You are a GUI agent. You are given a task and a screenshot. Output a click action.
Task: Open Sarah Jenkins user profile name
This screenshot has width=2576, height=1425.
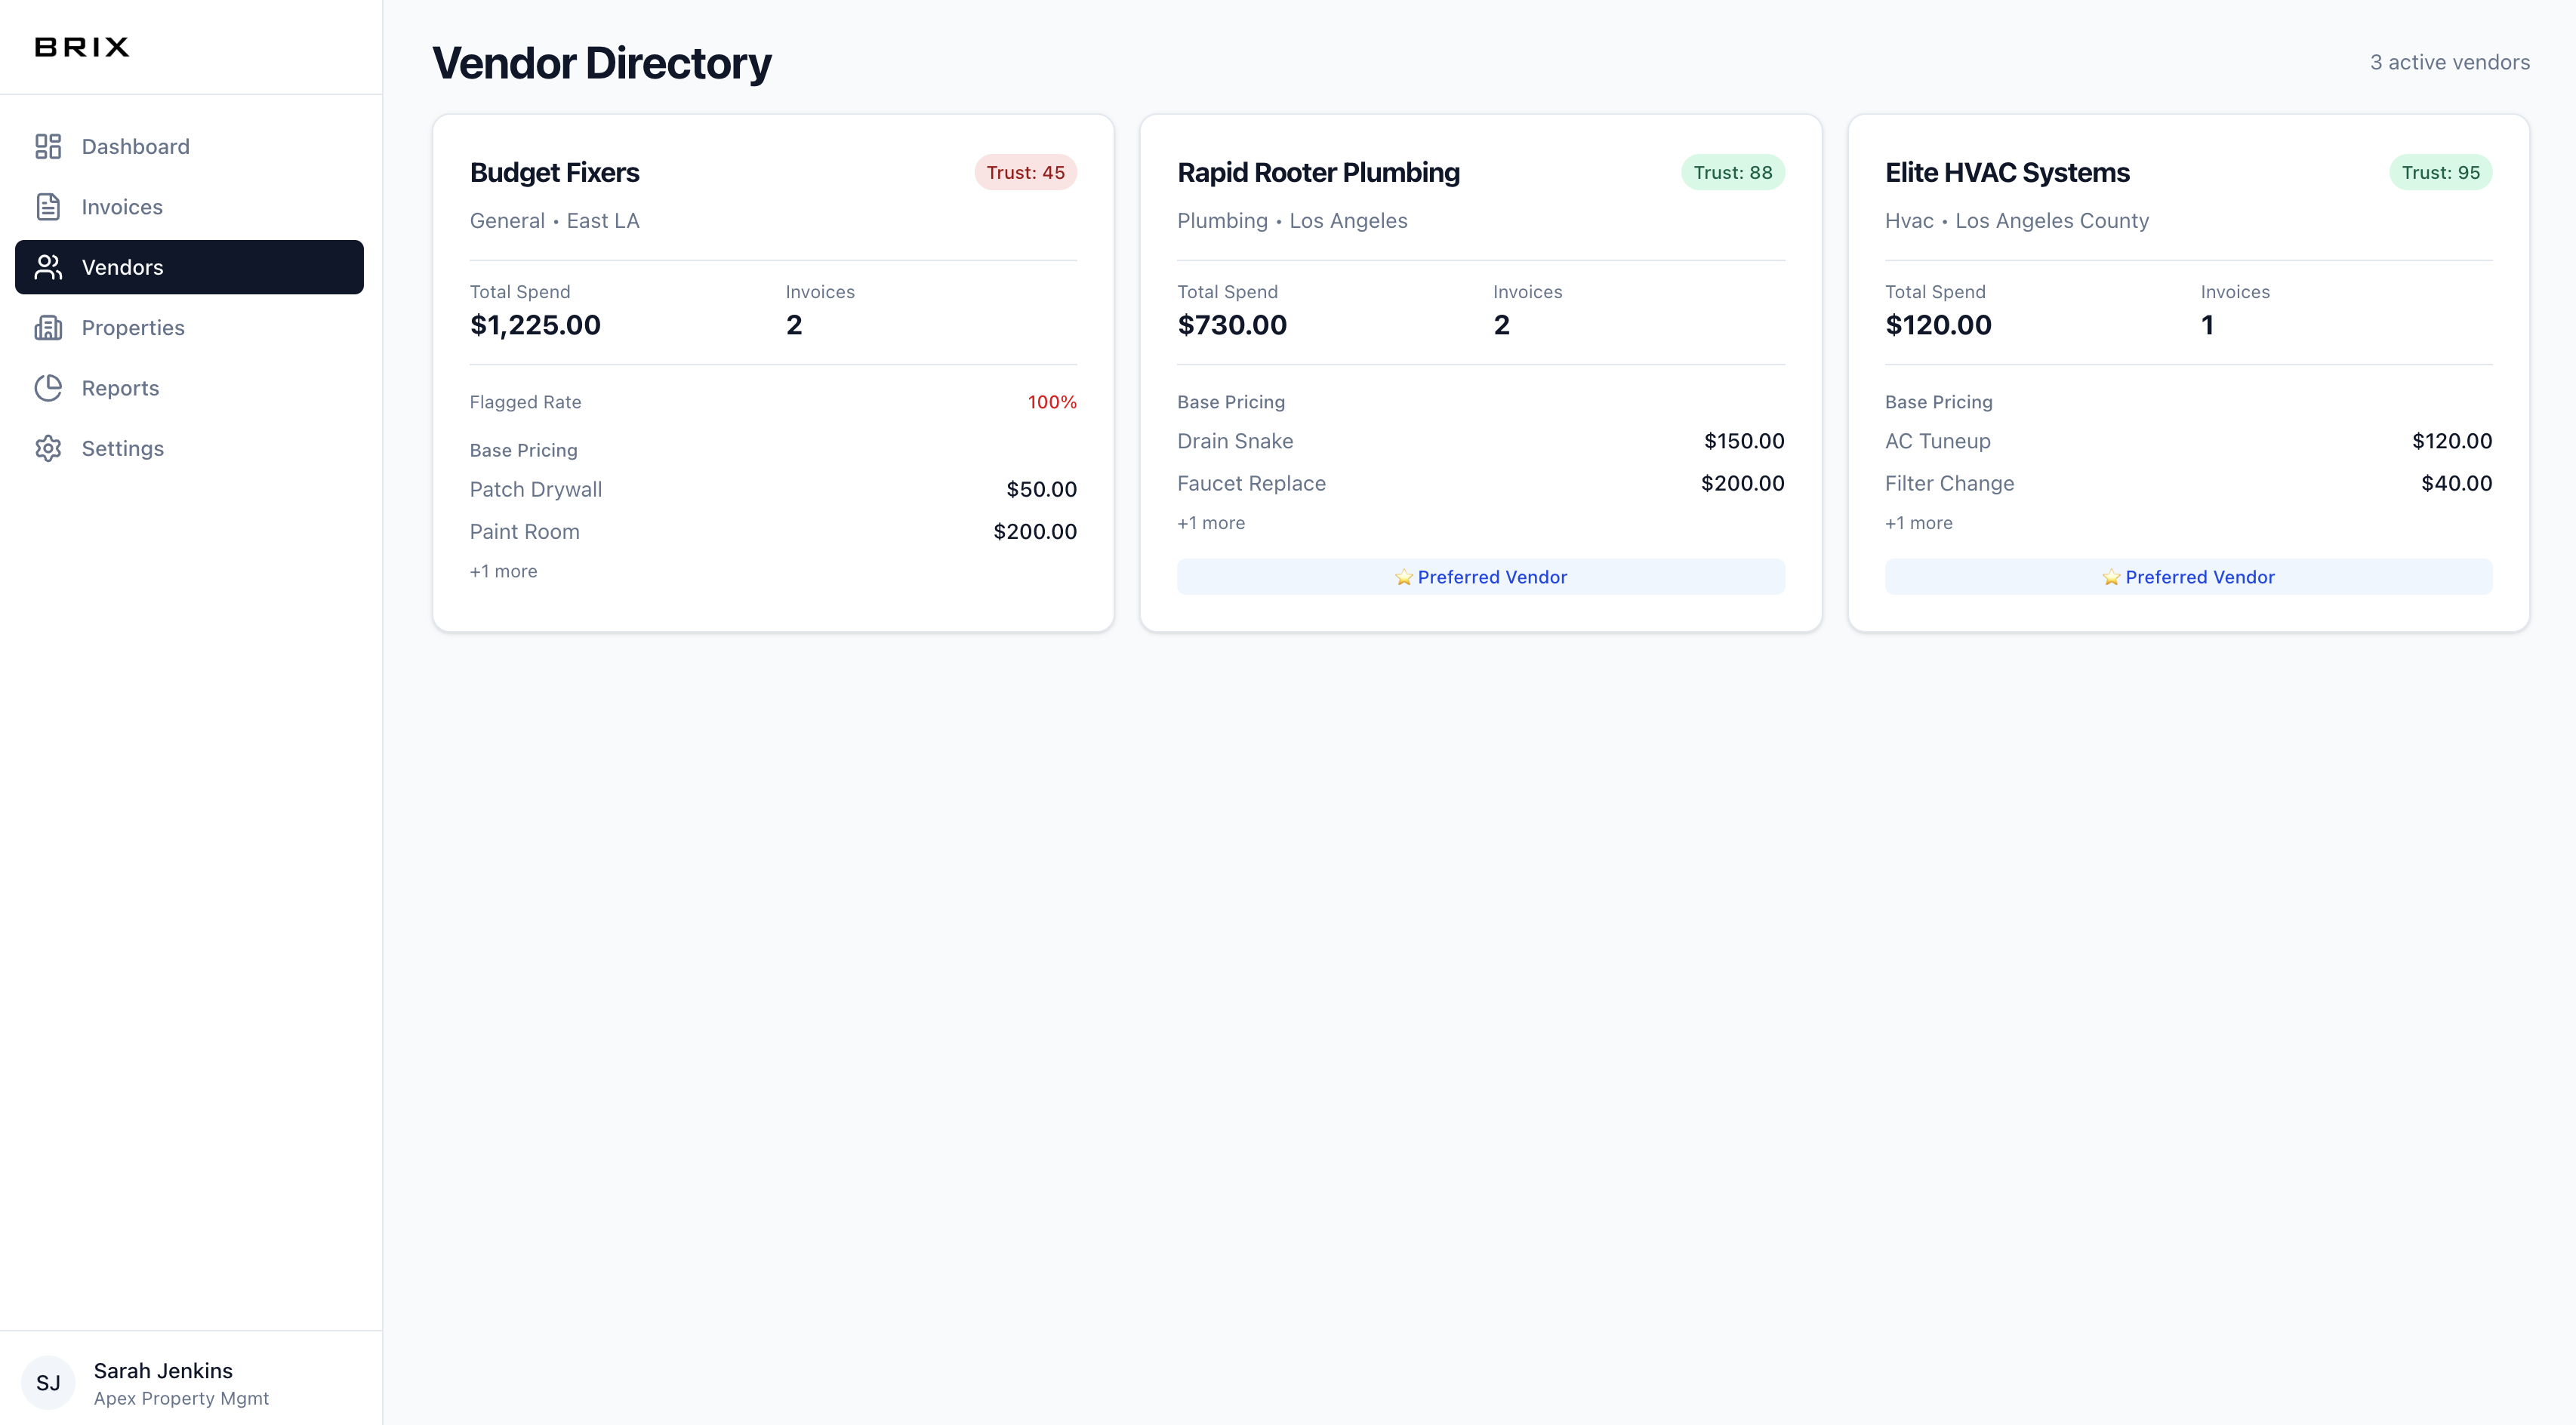click(163, 1370)
